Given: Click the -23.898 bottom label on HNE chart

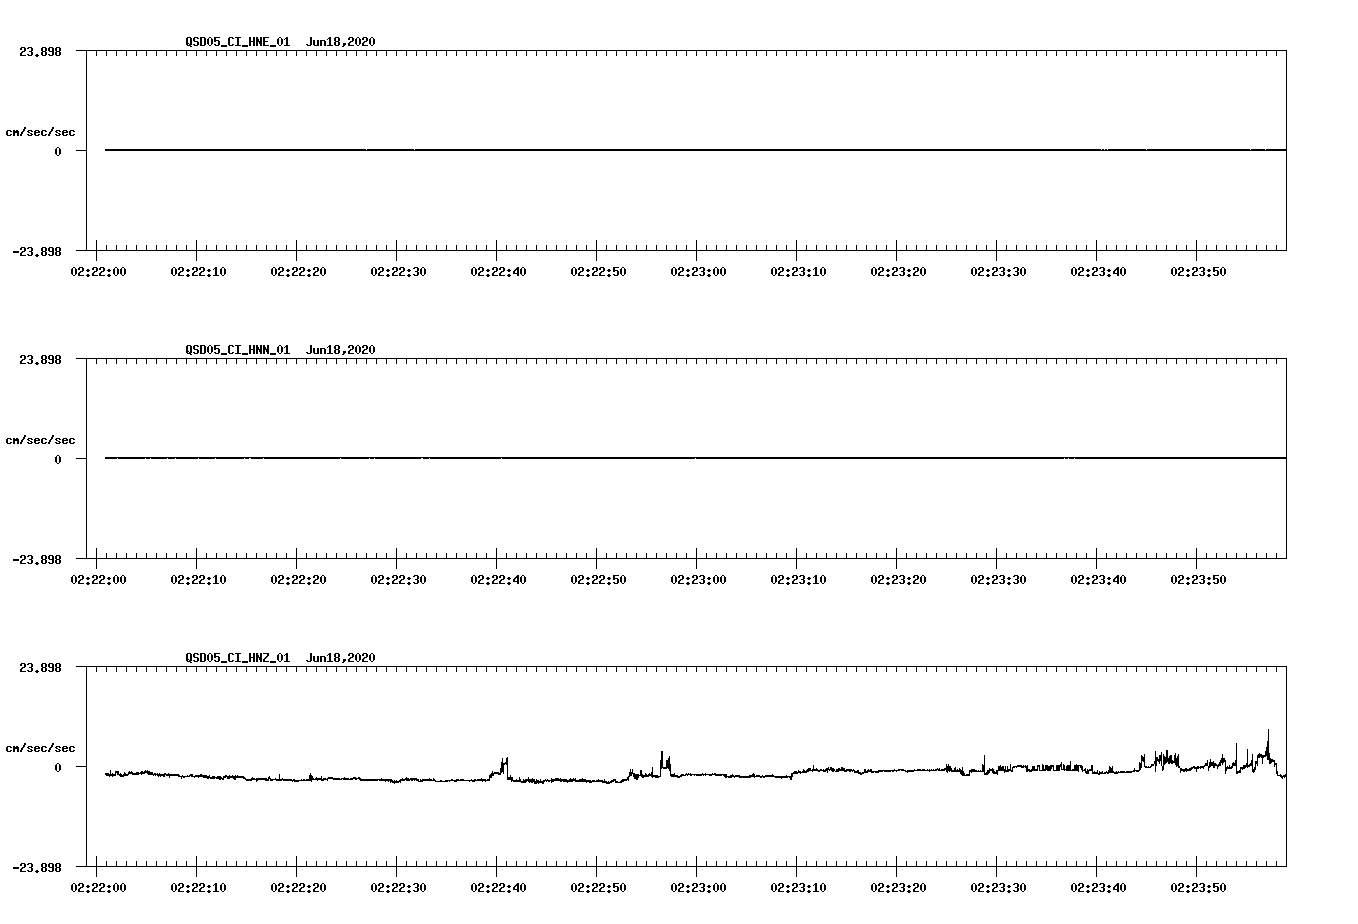Looking at the screenshot, I should coord(37,251).
